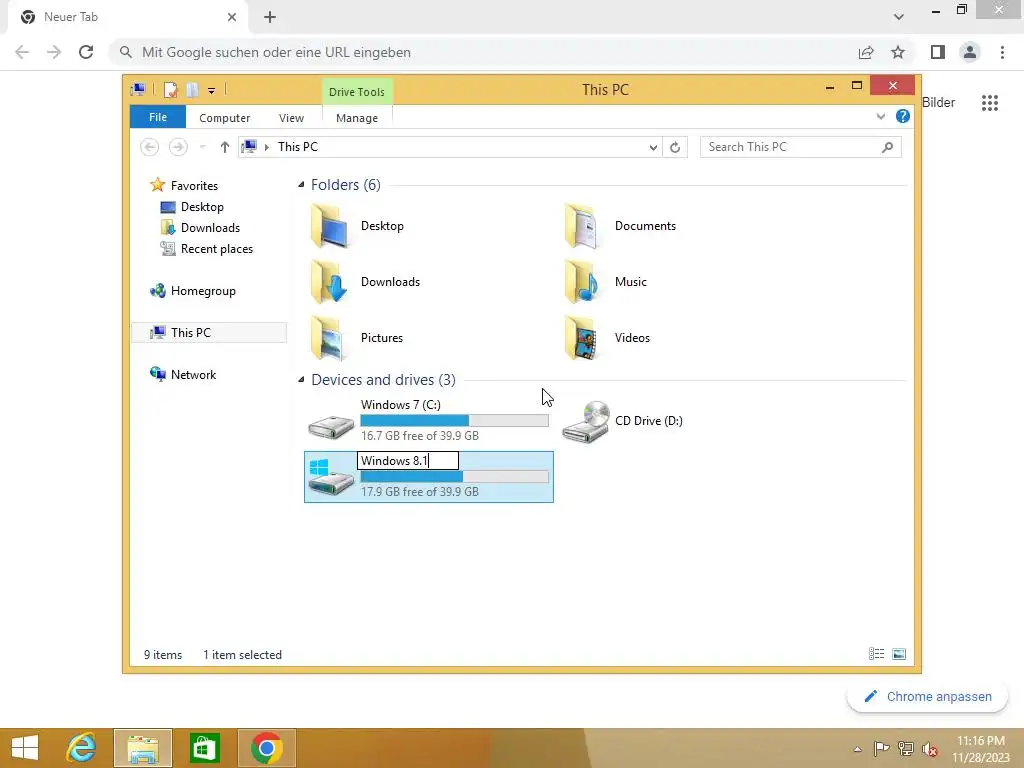
Task: Open the Downloads folder icon in Folders
Action: click(329, 282)
